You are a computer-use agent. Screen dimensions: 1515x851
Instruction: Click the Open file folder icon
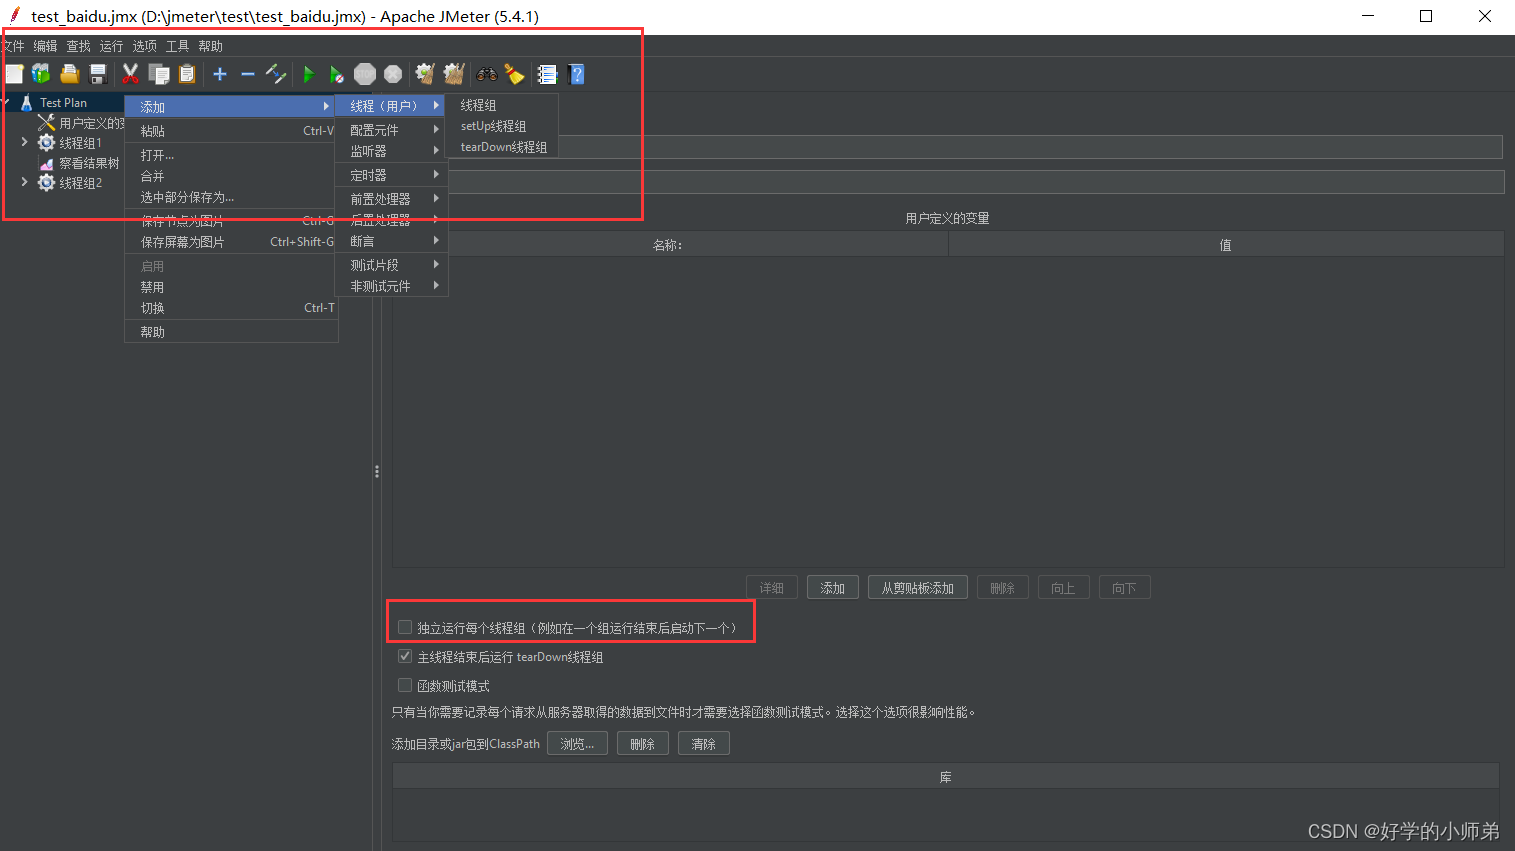click(x=69, y=74)
